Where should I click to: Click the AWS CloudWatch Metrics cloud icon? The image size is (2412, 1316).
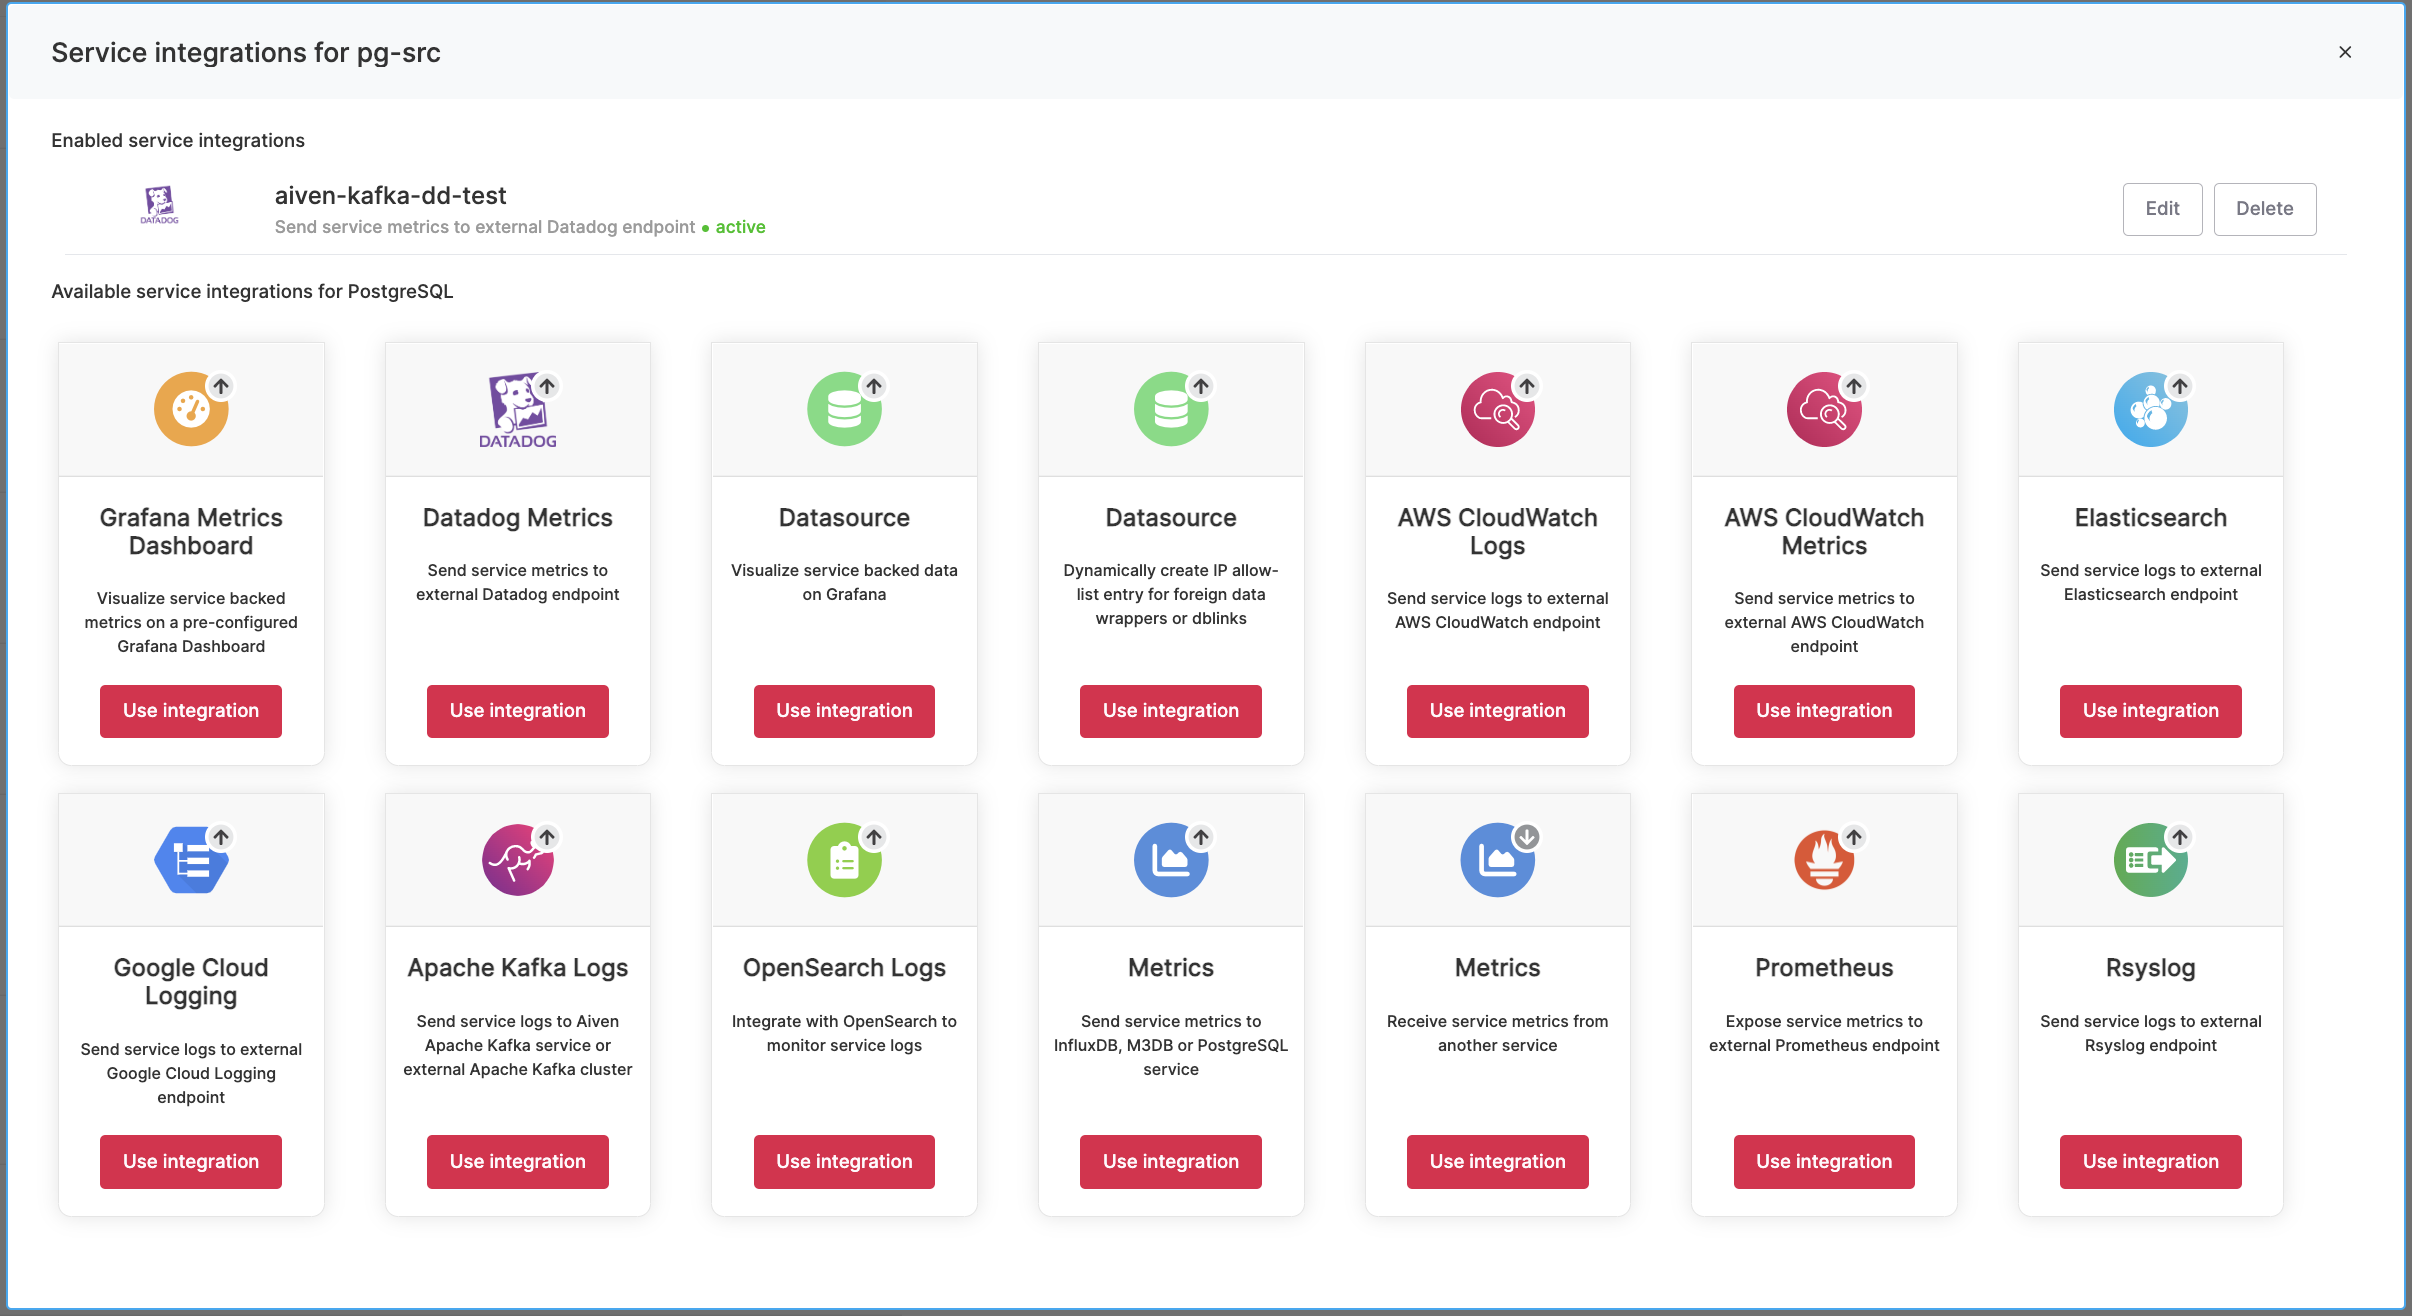click(x=1824, y=409)
